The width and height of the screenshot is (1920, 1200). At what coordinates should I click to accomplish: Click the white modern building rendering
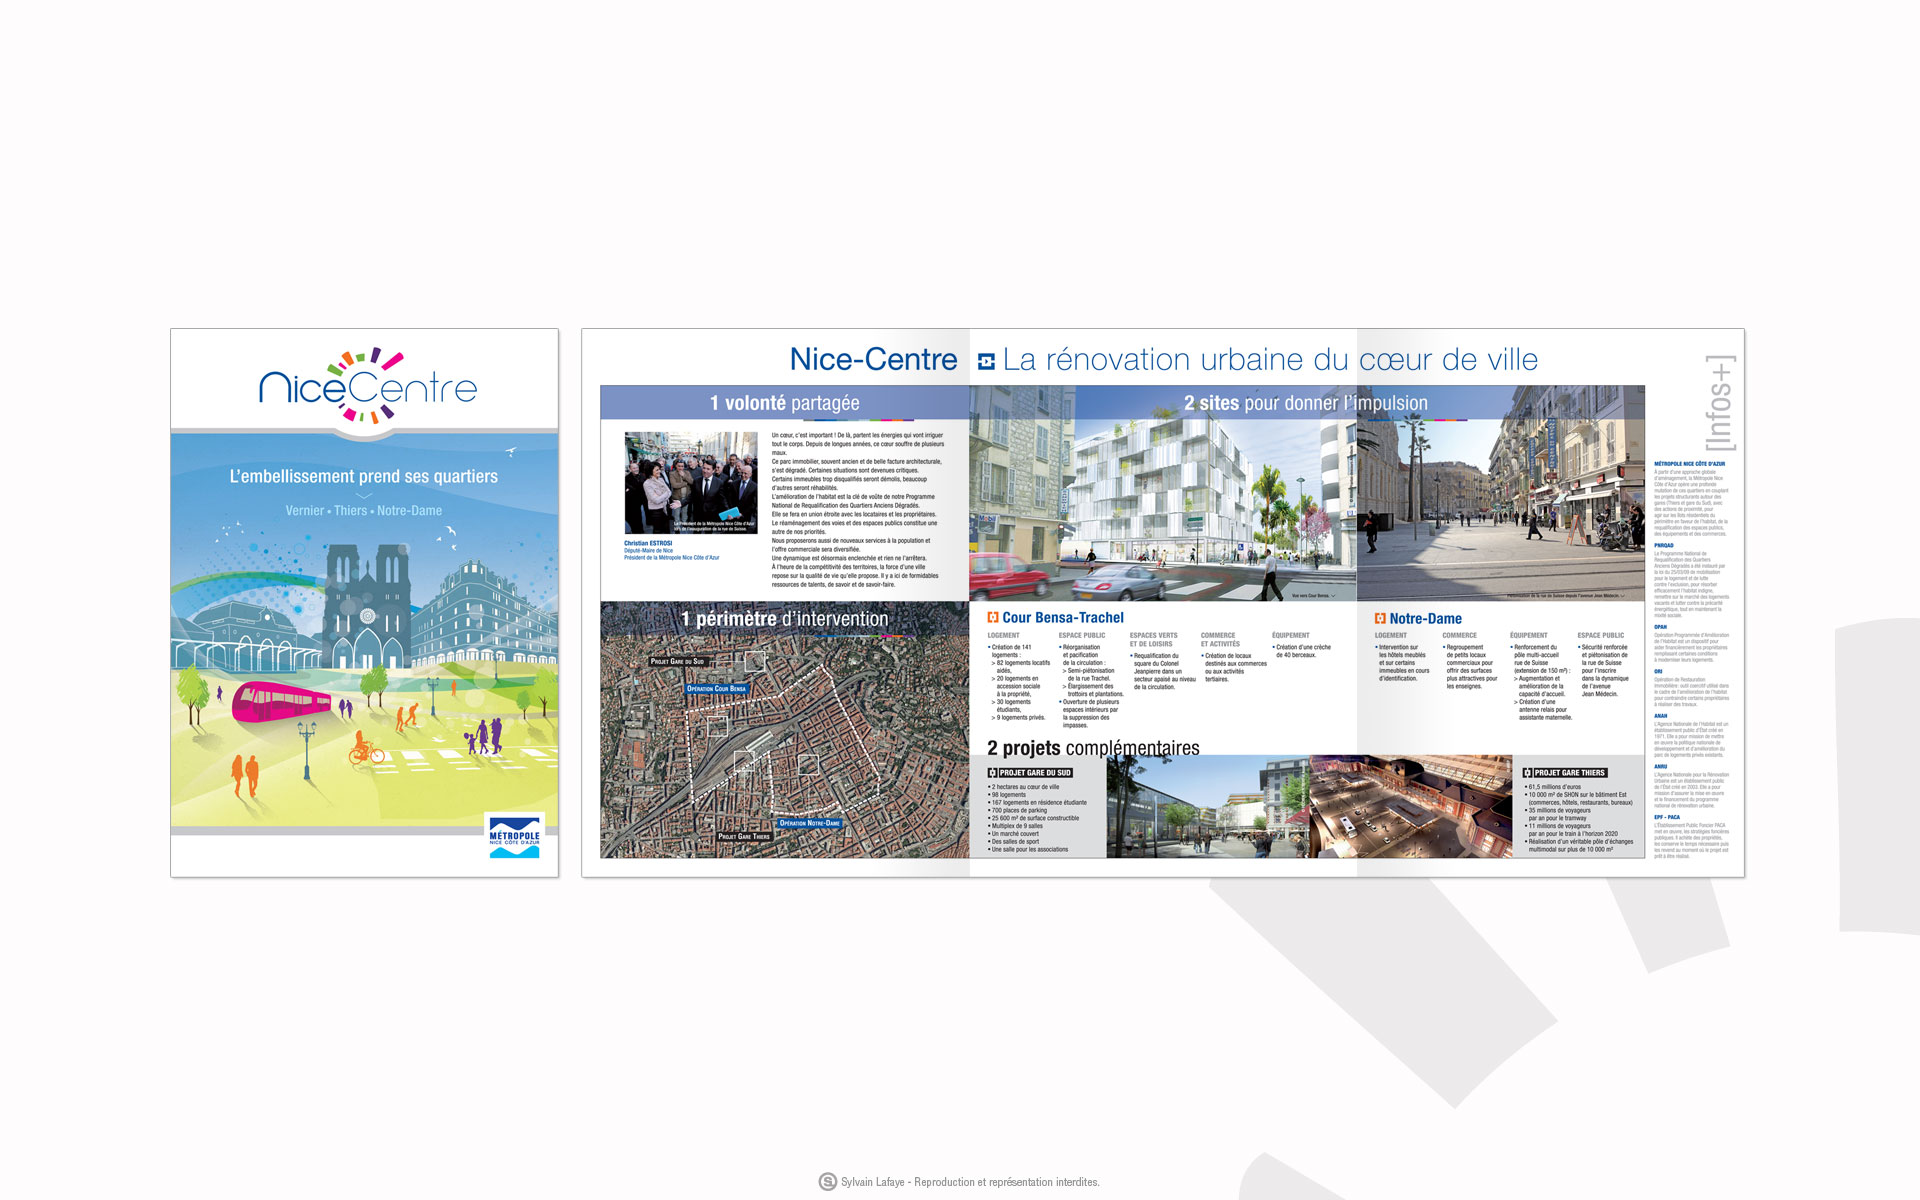point(1163,493)
